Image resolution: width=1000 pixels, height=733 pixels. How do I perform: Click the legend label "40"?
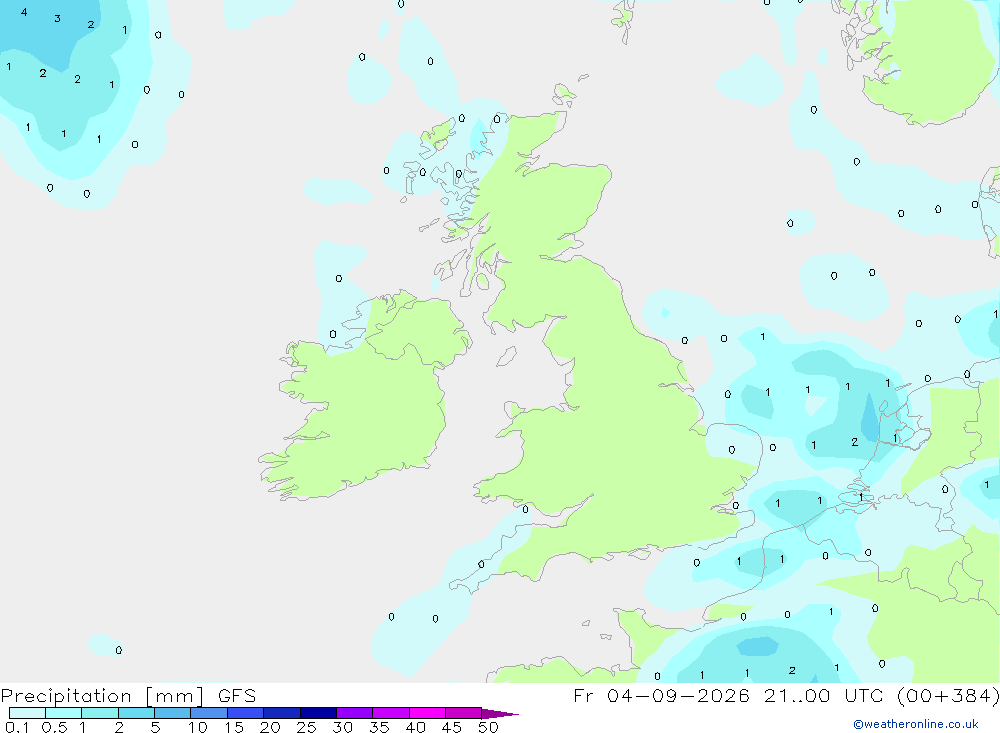click(415, 727)
